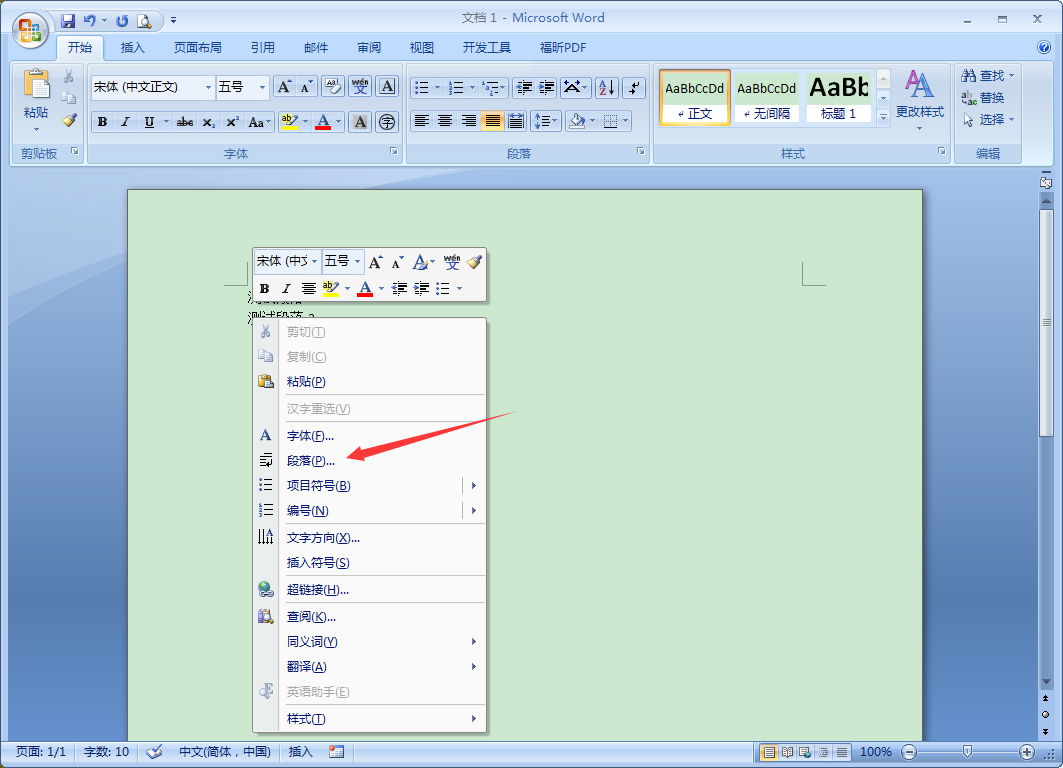The image size is (1063, 768).
Task: Click the 字数:10 word count indicator
Action: click(x=105, y=751)
